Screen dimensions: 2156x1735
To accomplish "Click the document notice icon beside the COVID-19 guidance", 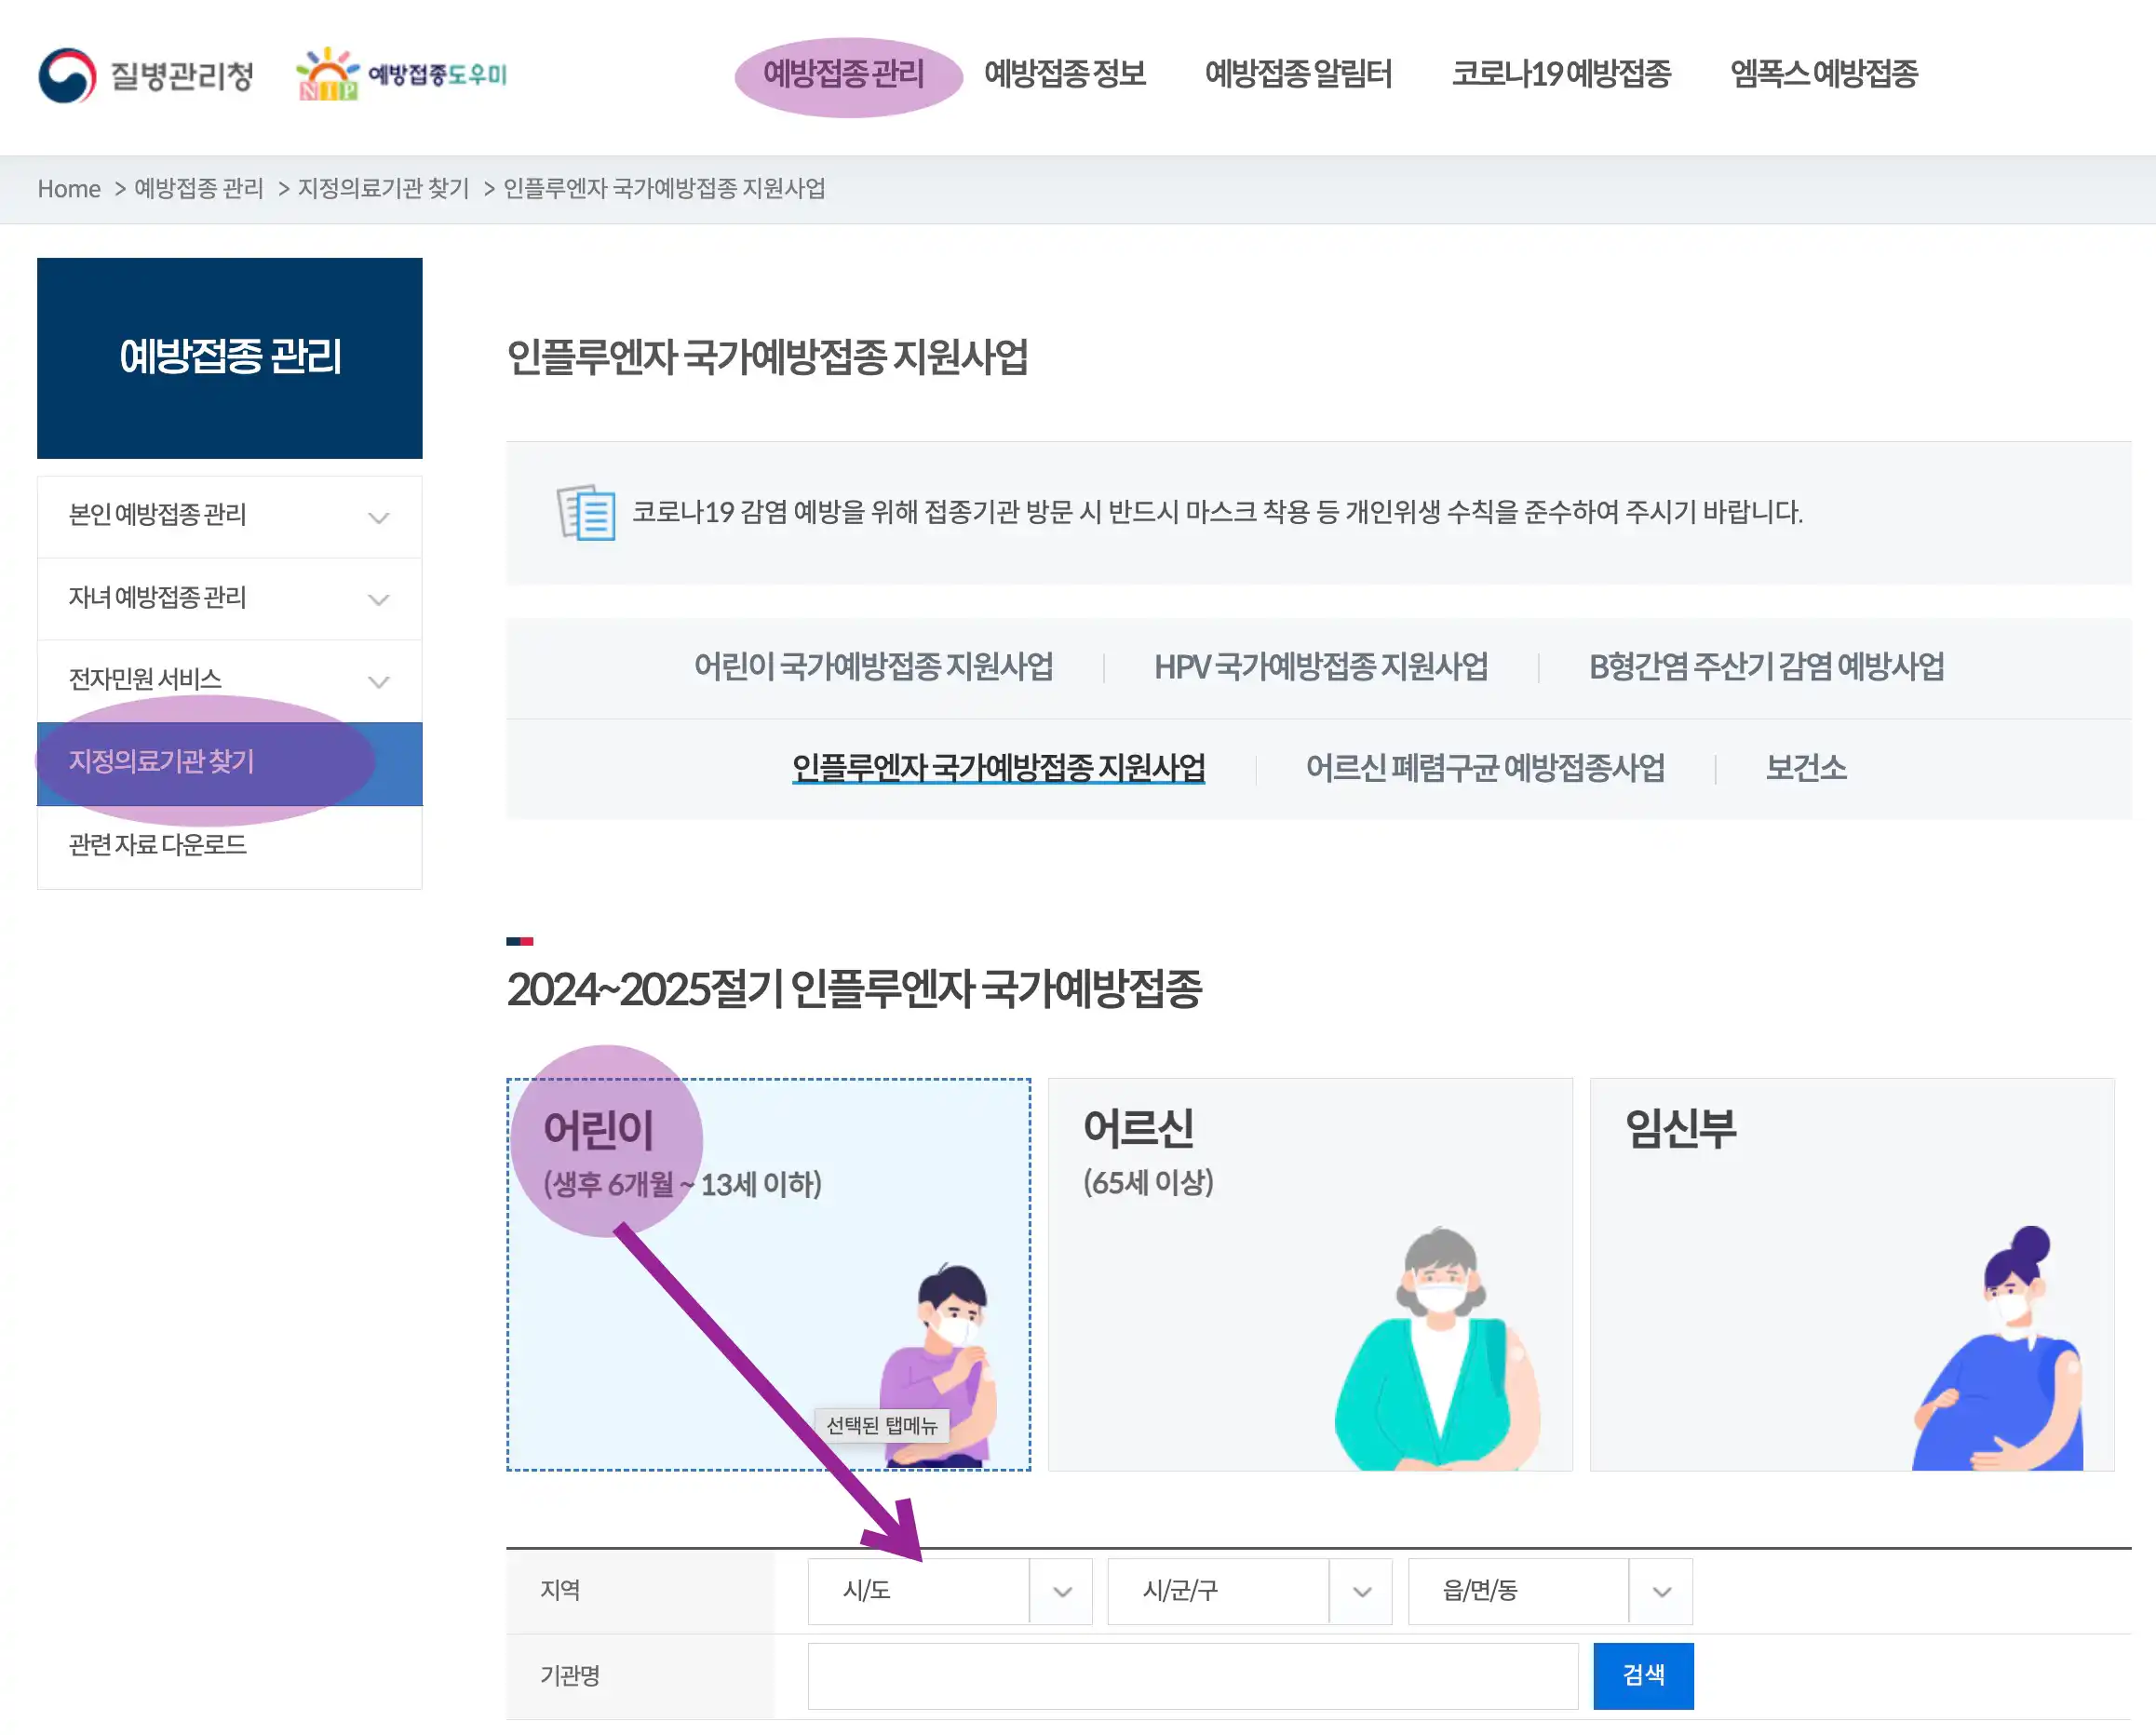I will (x=585, y=514).
